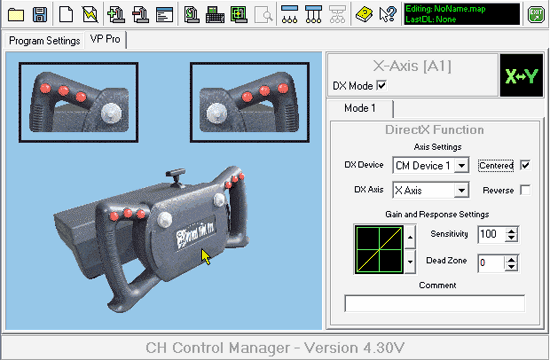Select the left yoke handle thumbnail
550x360 pixels.
(x=79, y=102)
